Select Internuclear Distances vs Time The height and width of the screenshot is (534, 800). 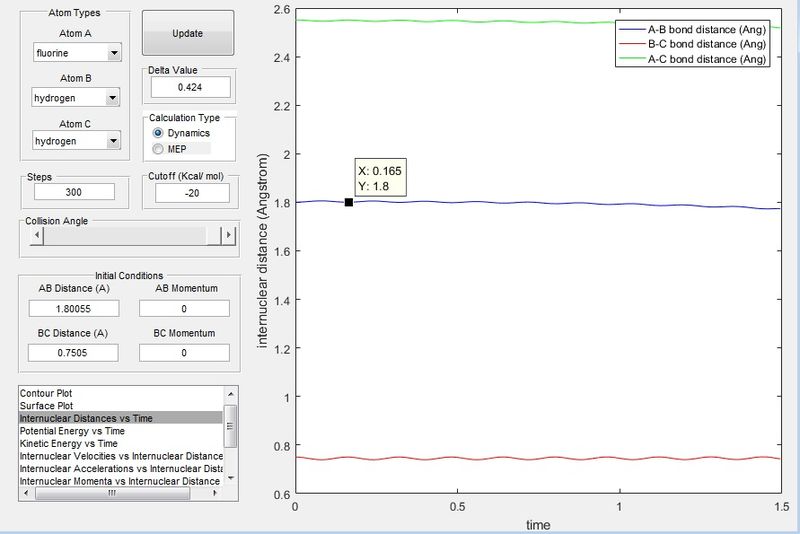tap(121, 418)
